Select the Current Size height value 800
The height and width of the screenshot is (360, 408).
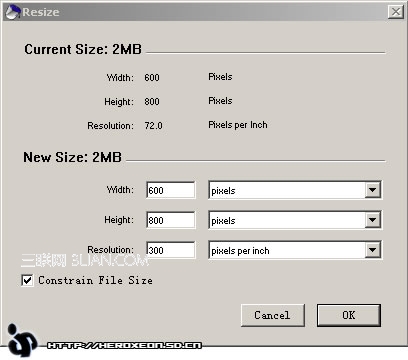point(152,102)
